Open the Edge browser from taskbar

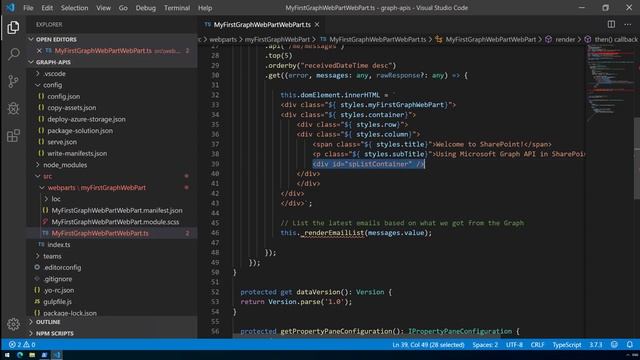click(20, 355)
